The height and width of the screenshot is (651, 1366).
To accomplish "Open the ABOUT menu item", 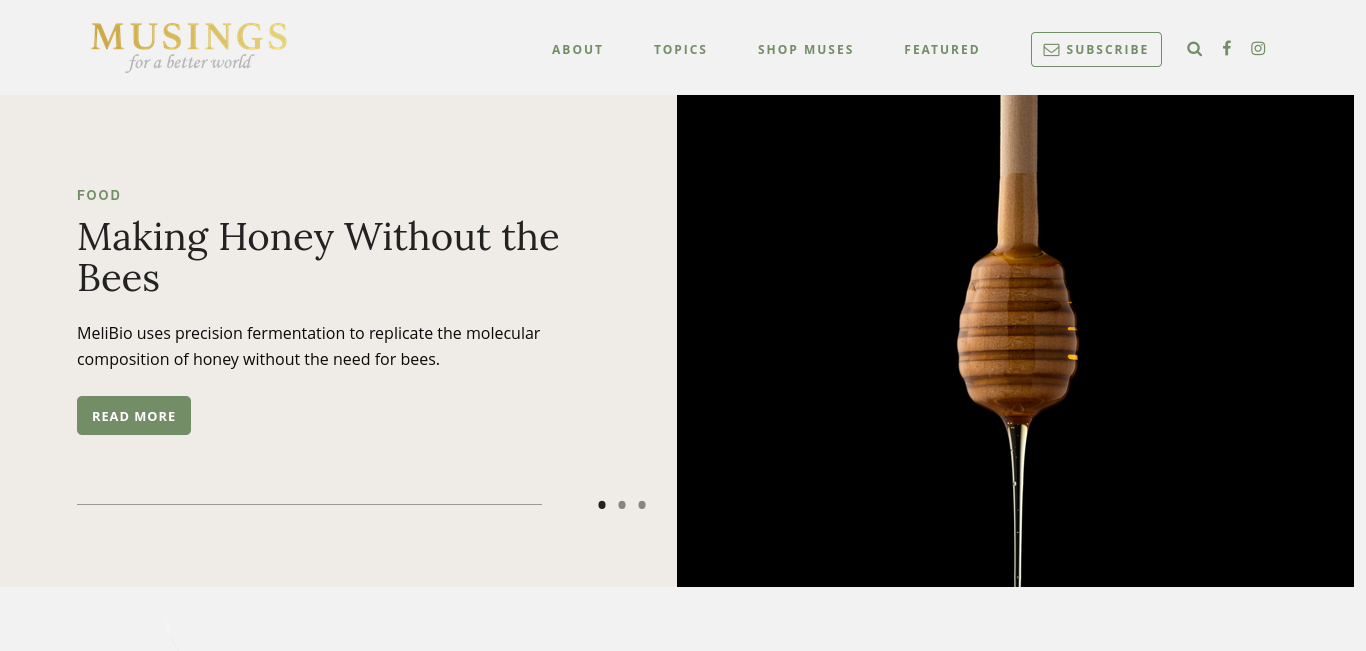I will pyautogui.click(x=578, y=50).
